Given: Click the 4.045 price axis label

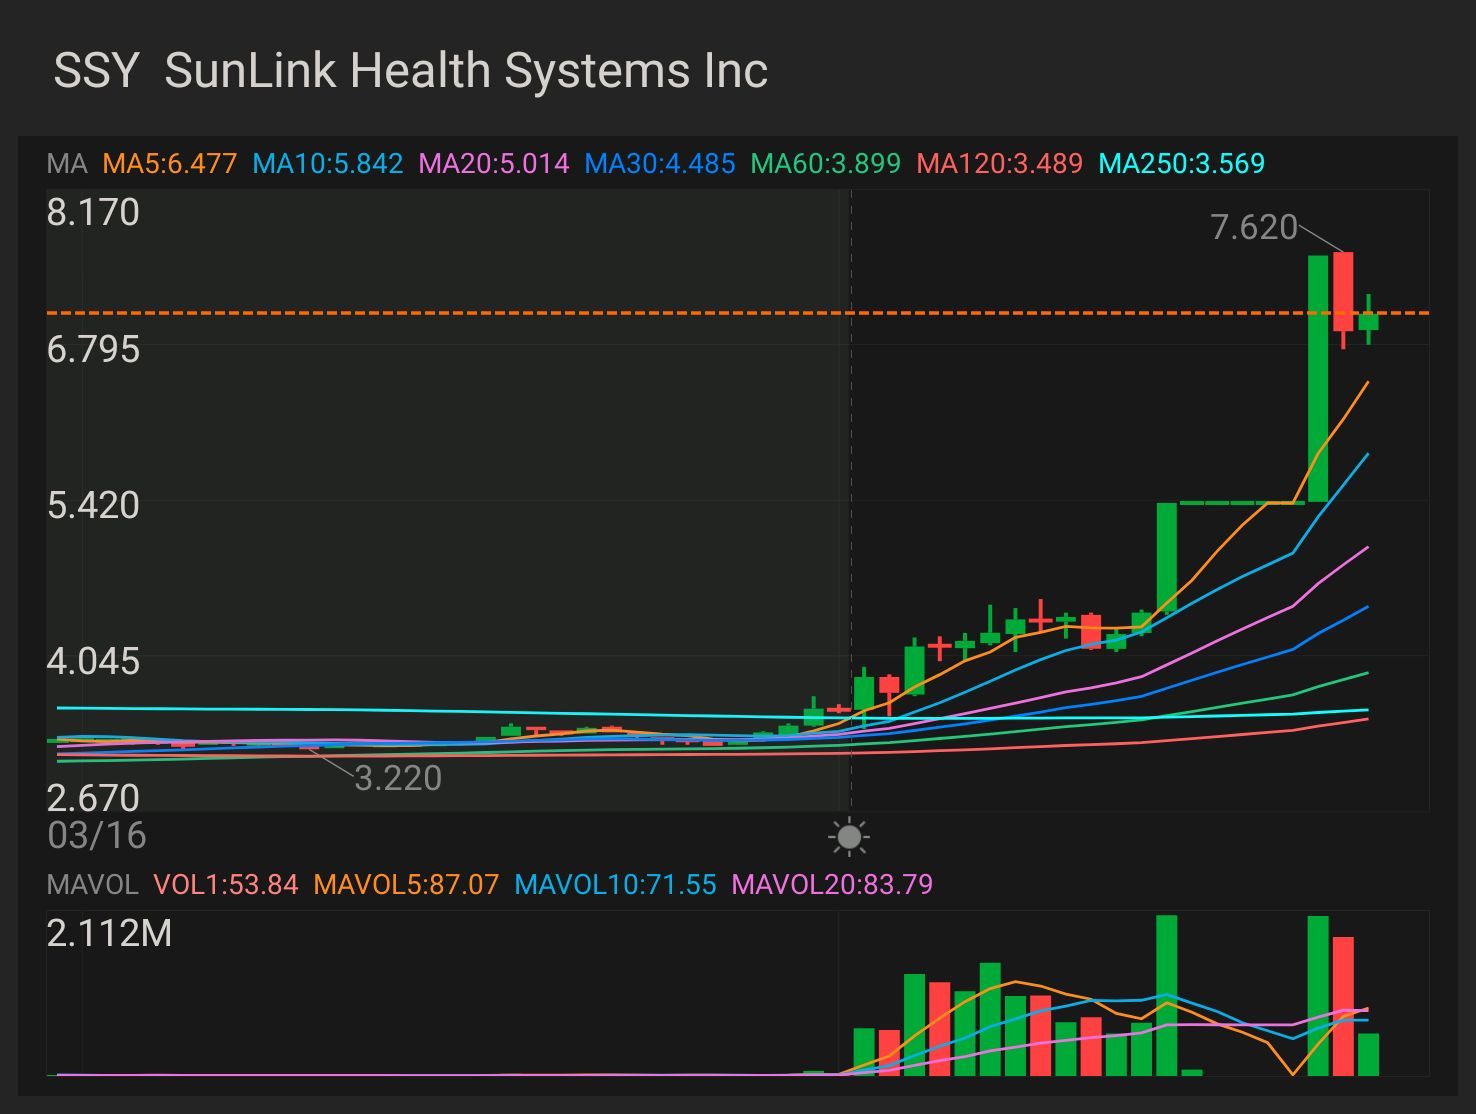Looking at the screenshot, I should coord(93,661).
